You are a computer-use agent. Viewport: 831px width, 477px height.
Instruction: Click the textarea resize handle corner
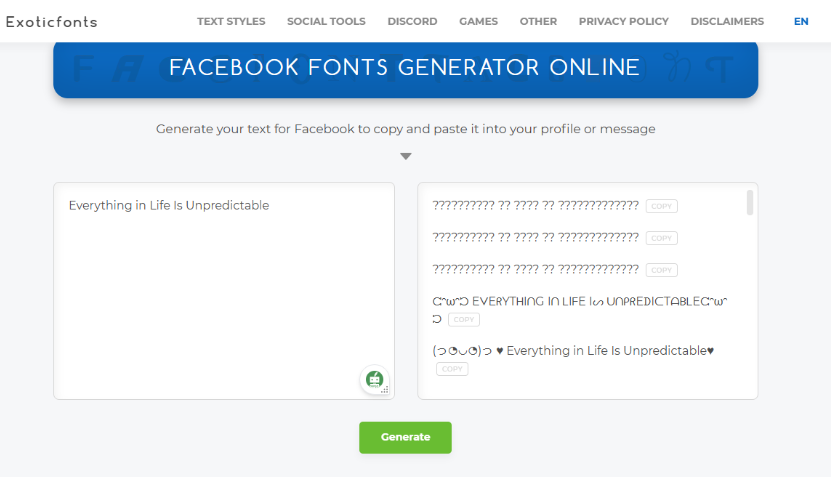coord(385,390)
